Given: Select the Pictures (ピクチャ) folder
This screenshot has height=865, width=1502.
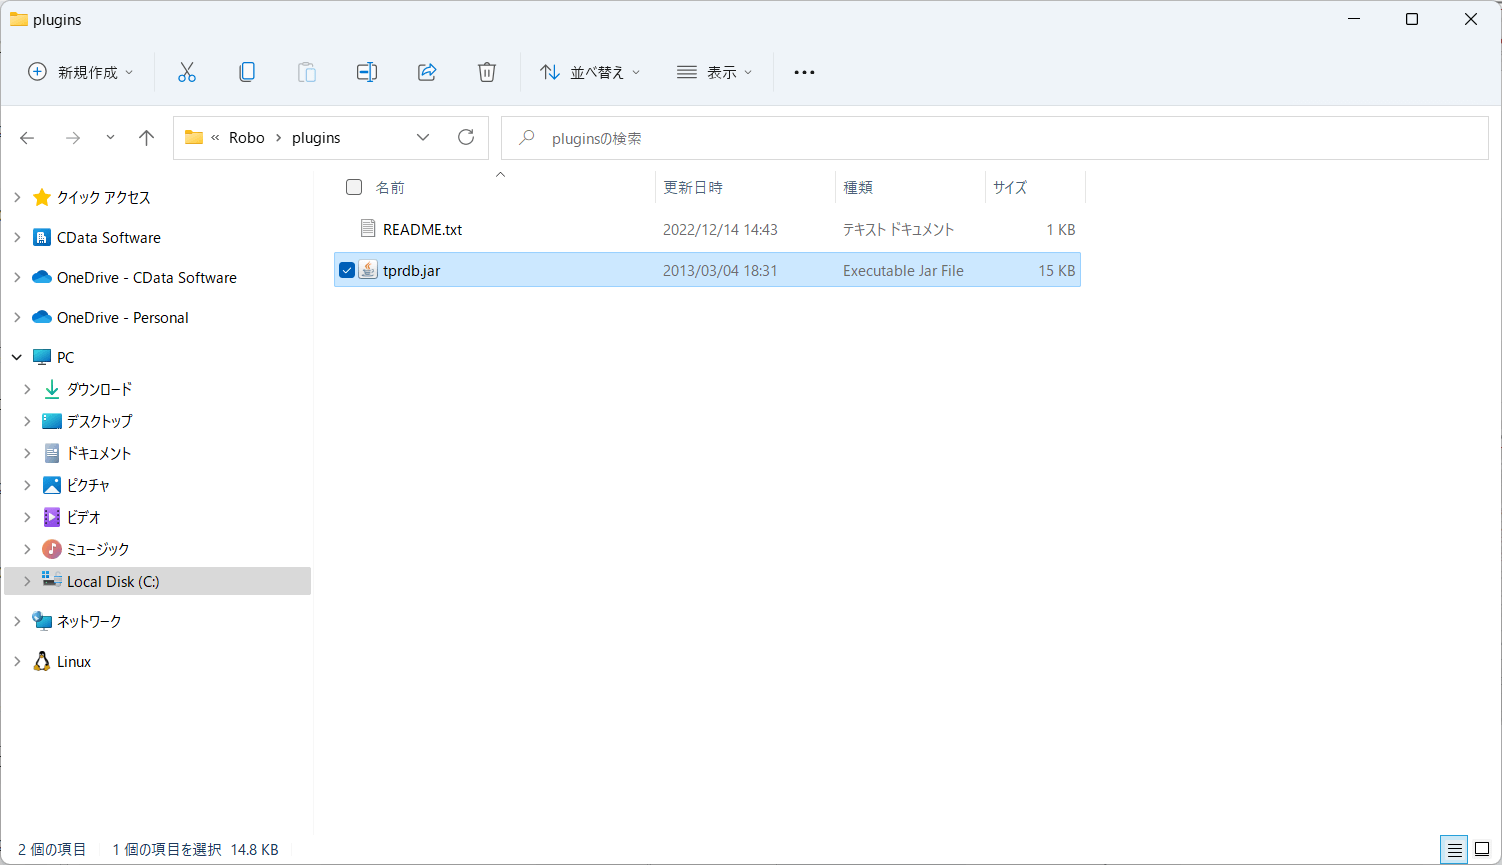Looking at the screenshot, I should tap(88, 485).
